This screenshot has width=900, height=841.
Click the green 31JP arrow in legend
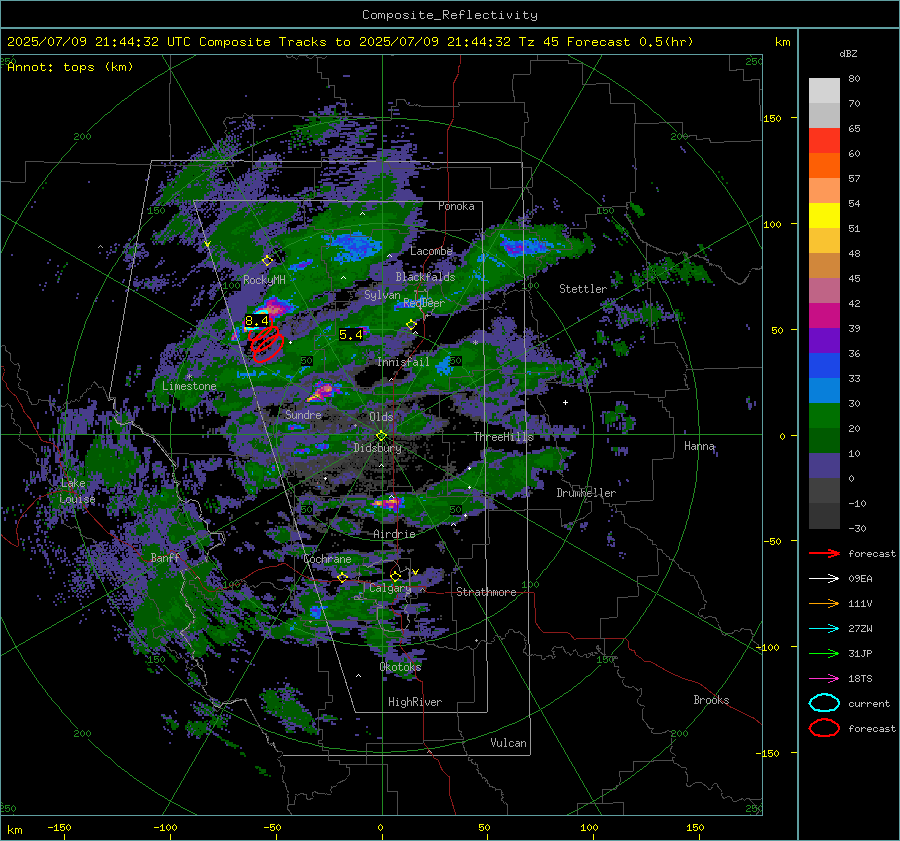pyautogui.click(x=824, y=653)
